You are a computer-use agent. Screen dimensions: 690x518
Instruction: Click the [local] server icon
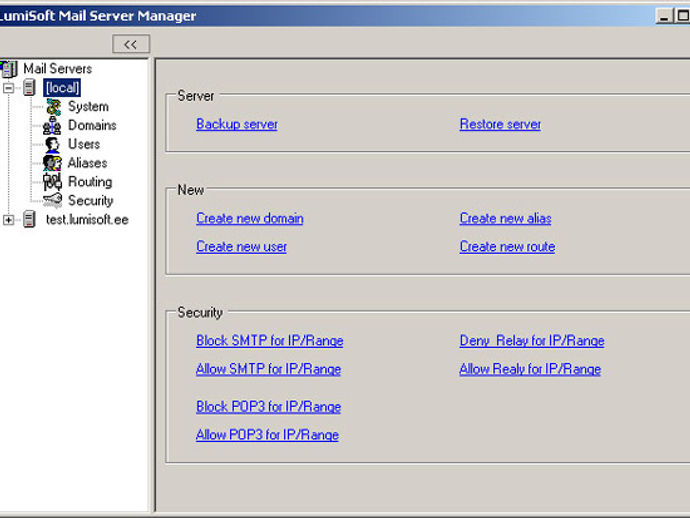pyautogui.click(x=29, y=88)
